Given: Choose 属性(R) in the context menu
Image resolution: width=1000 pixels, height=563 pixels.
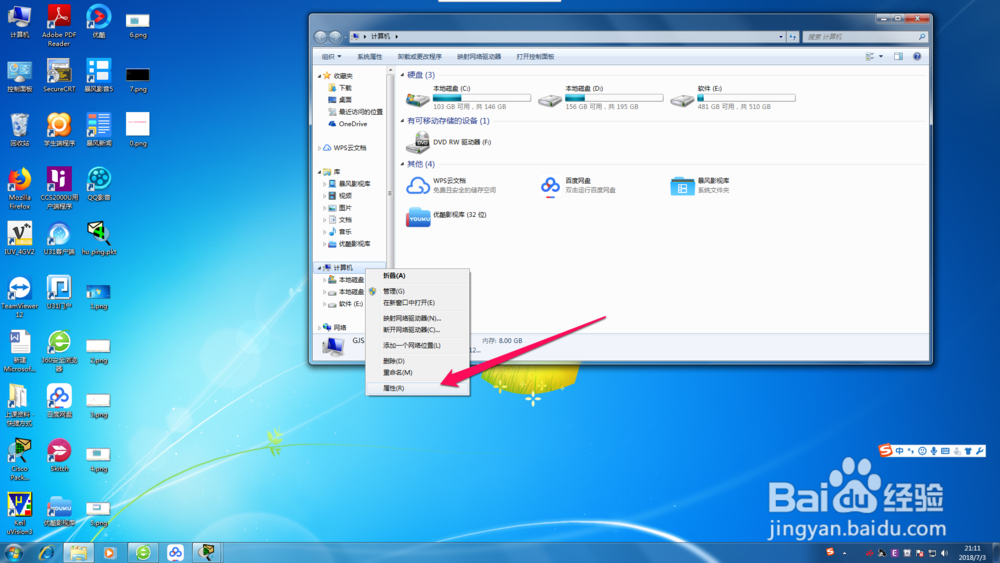Looking at the screenshot, I should click(418, 388).
